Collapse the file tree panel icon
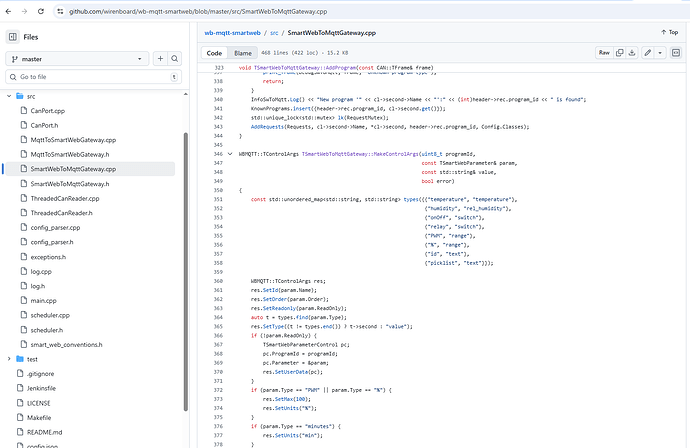 tap(13, 37)
